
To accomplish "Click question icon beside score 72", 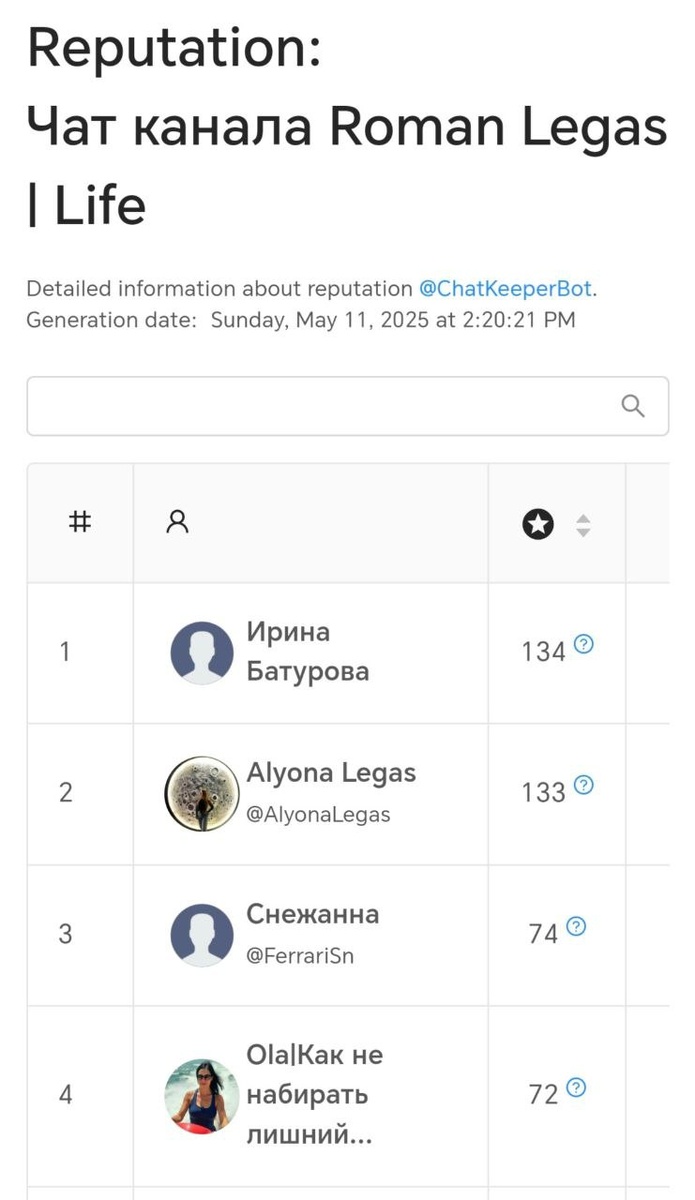I will pyautogui.click(x=576, y=1088).
